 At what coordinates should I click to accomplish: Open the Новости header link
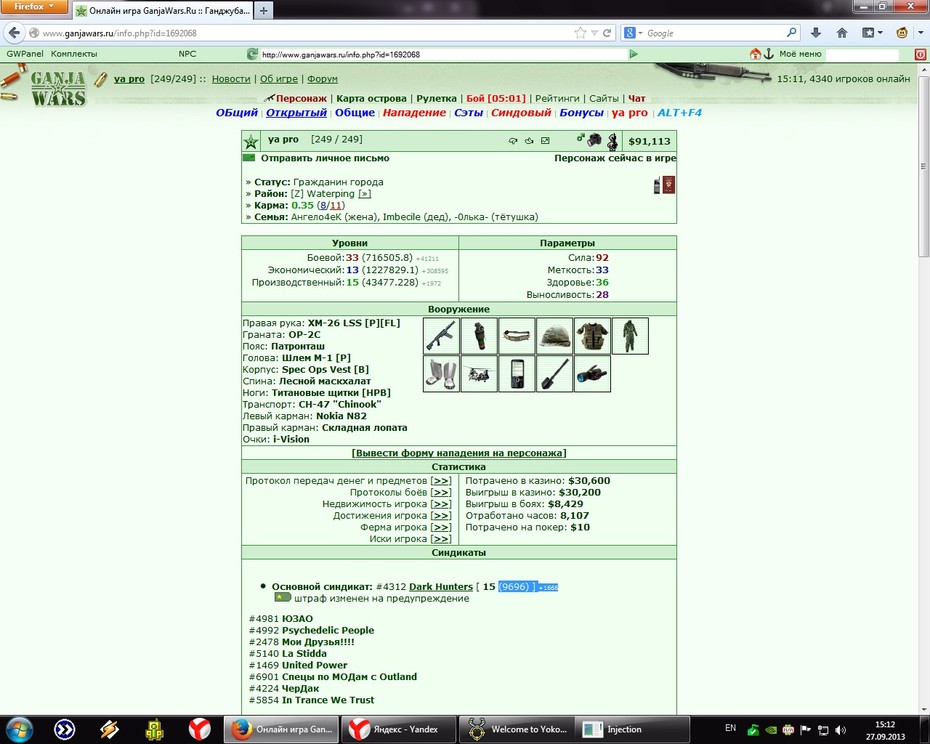point(231,79)
